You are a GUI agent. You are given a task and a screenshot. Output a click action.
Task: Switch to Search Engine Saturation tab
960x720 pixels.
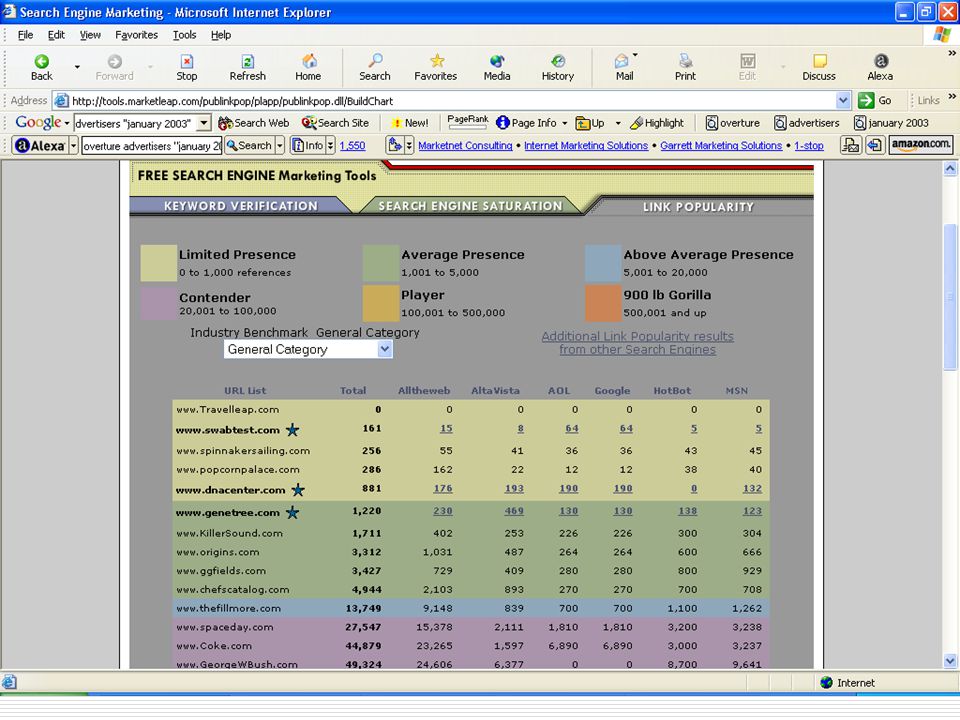(470, 206)
